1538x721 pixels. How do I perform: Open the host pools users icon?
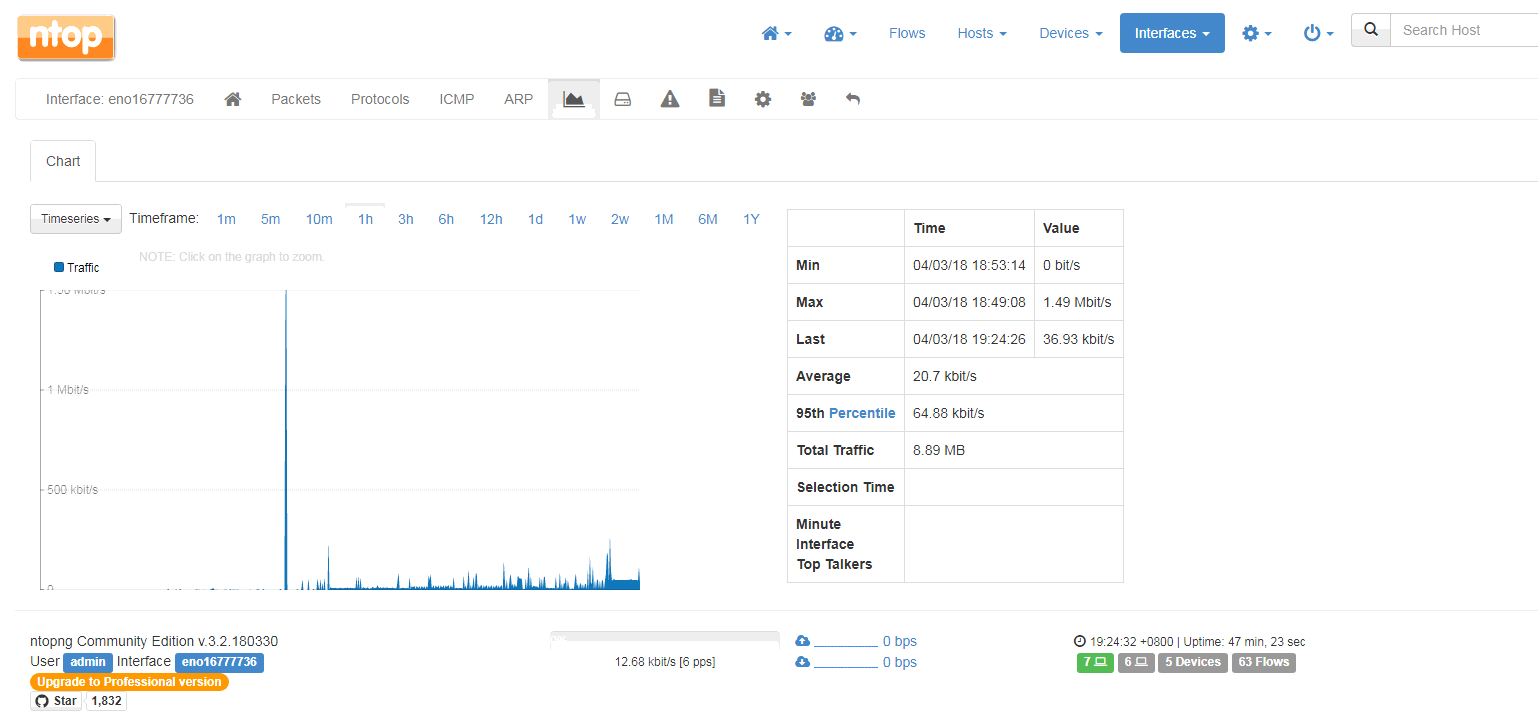pos(808,99)
